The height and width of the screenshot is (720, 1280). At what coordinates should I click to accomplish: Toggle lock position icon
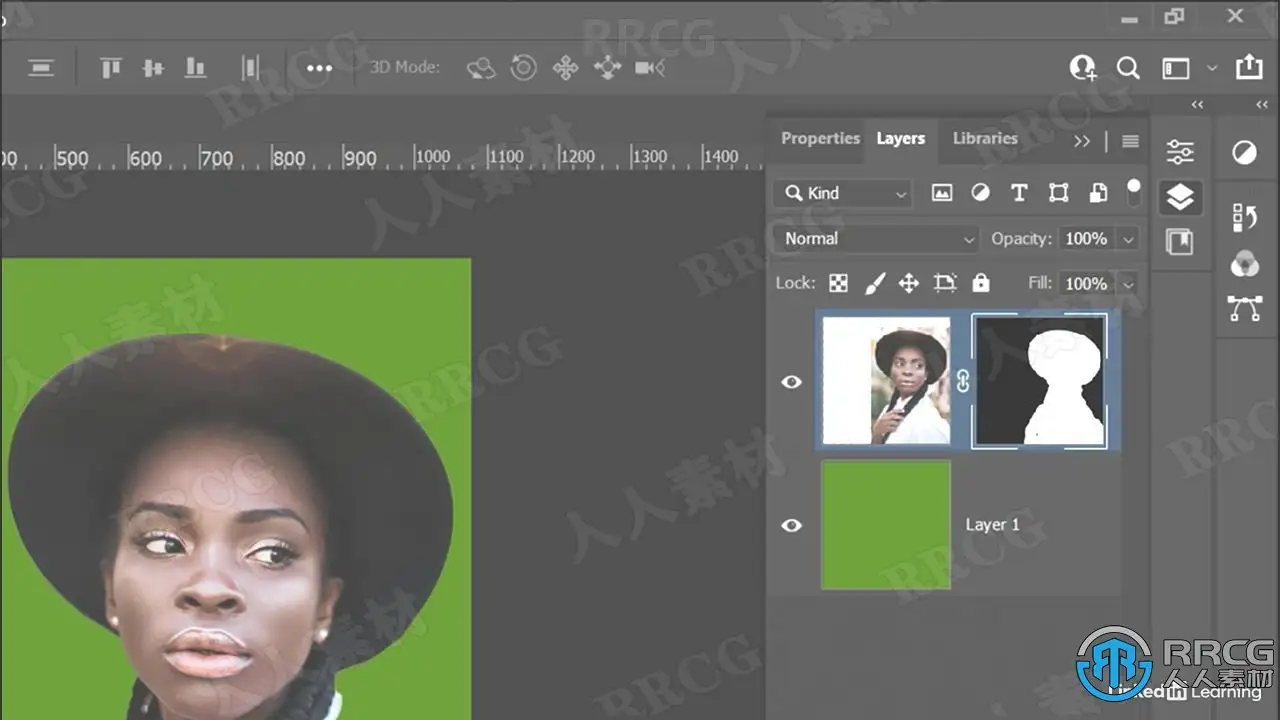pos(908,283)
